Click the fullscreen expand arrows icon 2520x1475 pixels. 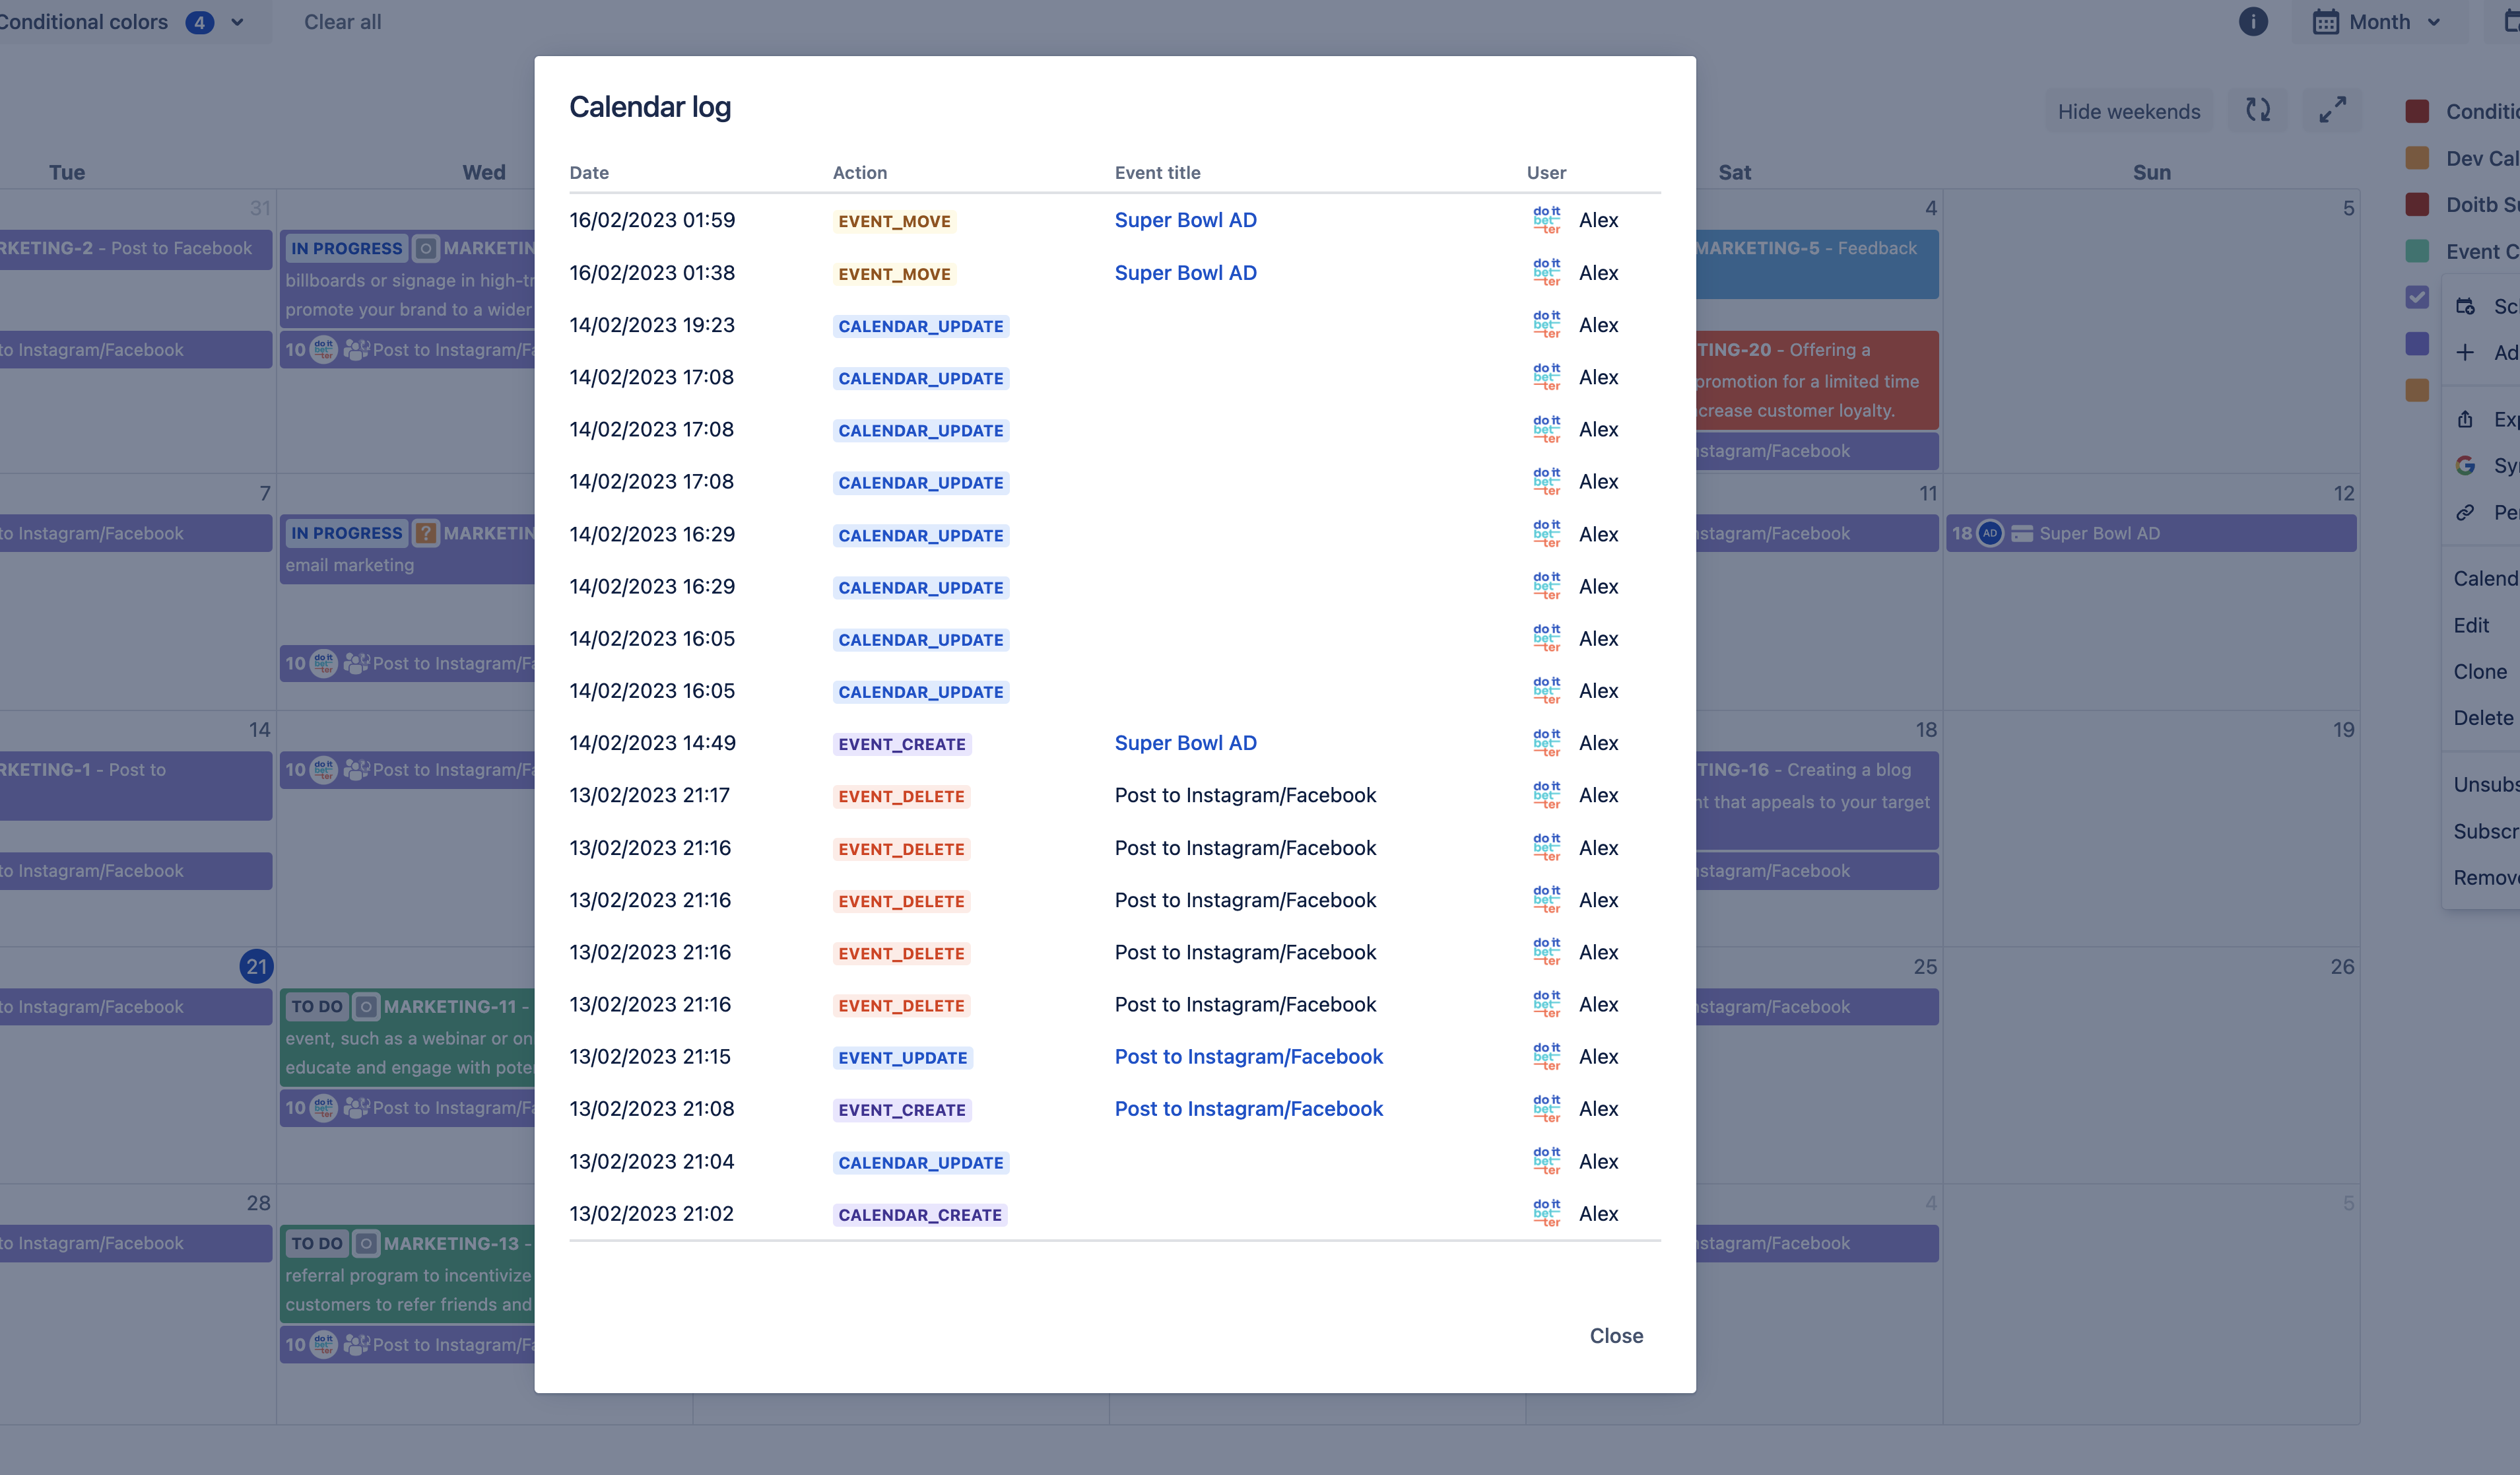[x=2332, y=110]
